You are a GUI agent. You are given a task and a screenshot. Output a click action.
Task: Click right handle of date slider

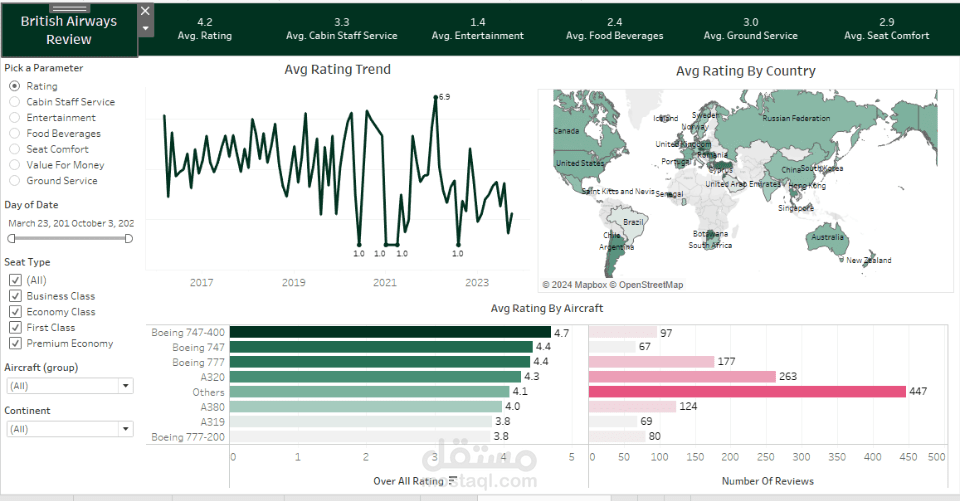[x=129, y=238]
